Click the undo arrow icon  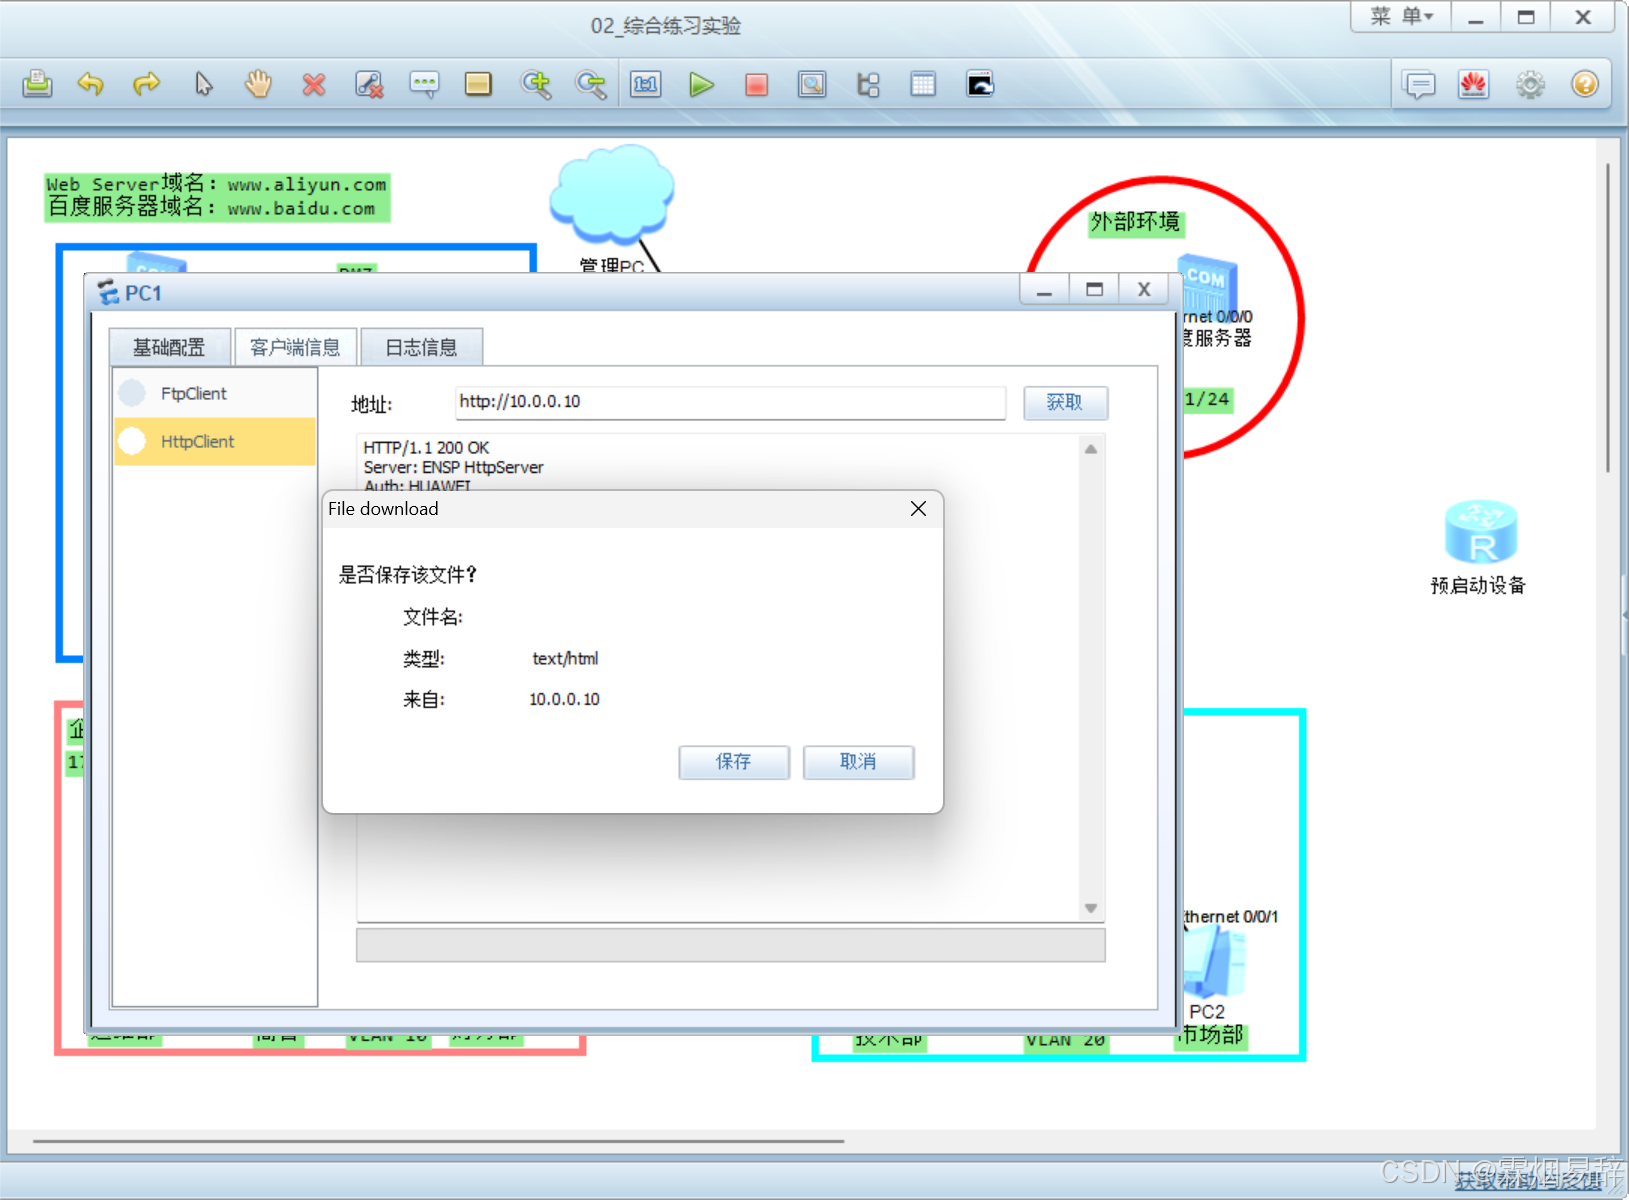pyautogui.click(x=91, y=84)
